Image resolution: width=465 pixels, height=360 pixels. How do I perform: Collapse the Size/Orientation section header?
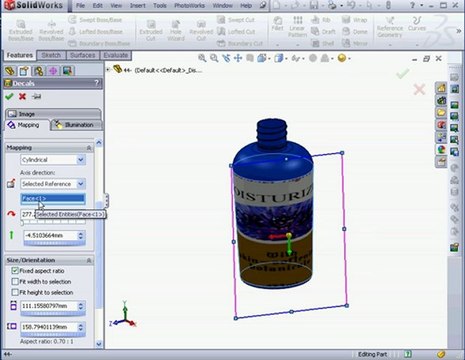(89, 260)
